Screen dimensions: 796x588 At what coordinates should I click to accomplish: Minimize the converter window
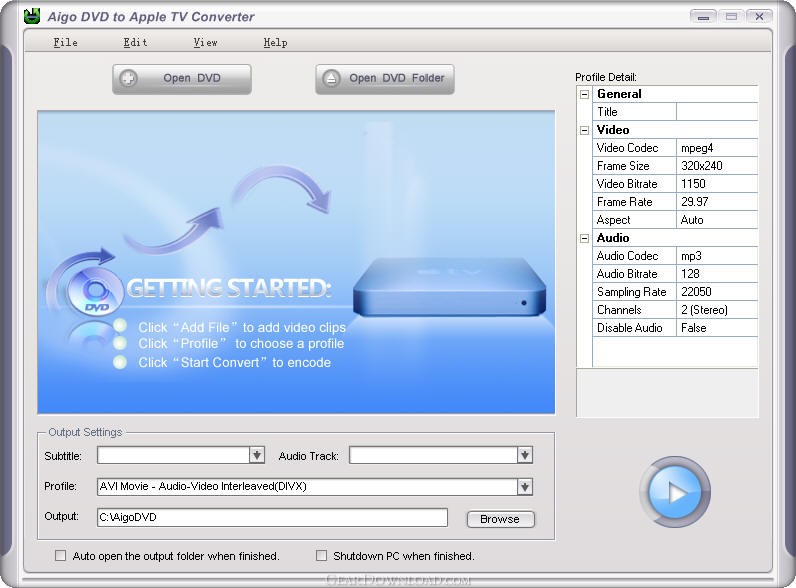[704, 17]
